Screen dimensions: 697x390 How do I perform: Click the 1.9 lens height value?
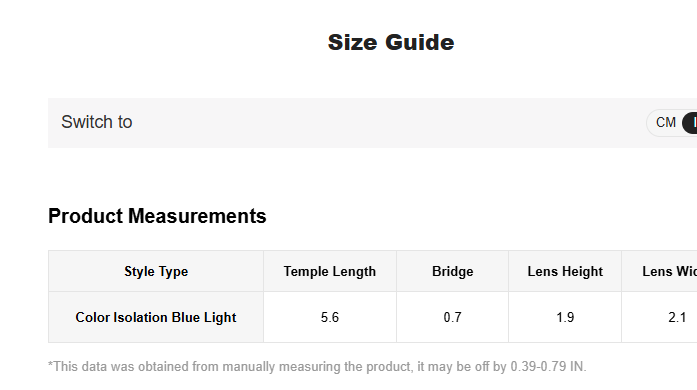[x=565, y=318]
